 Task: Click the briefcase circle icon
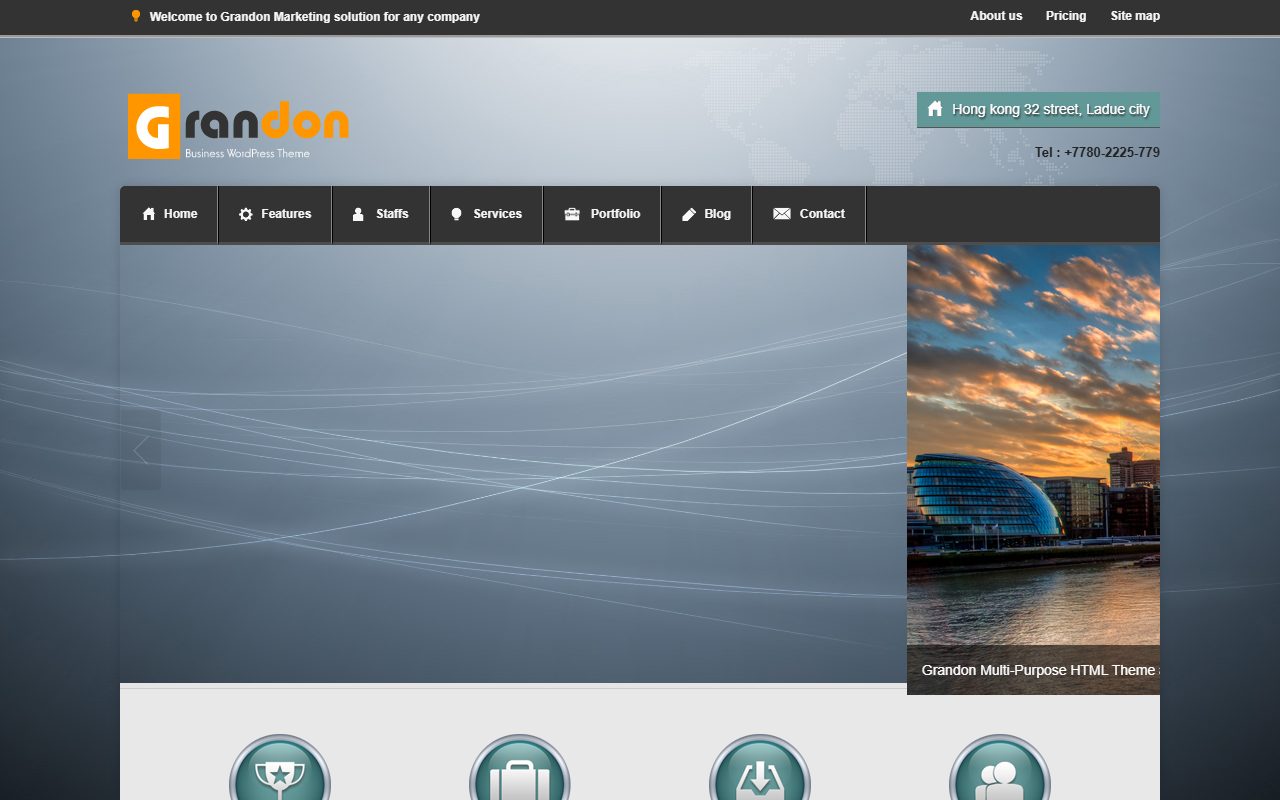[x=520, y=768]
